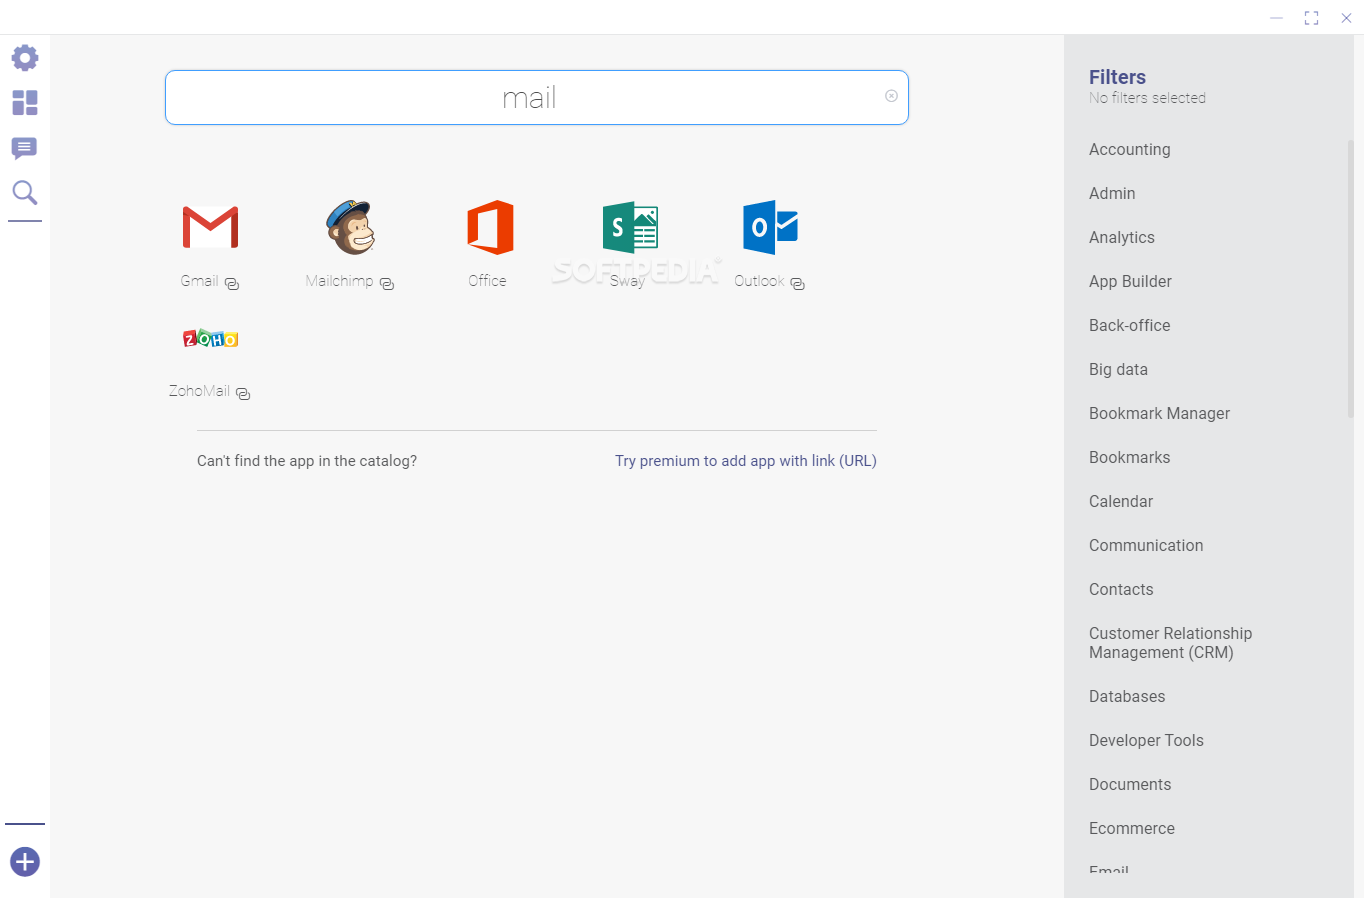Click the multi-instance icon next to Outlook
The width and height of the screenshot is (1364, 898).
coord(797,284)
